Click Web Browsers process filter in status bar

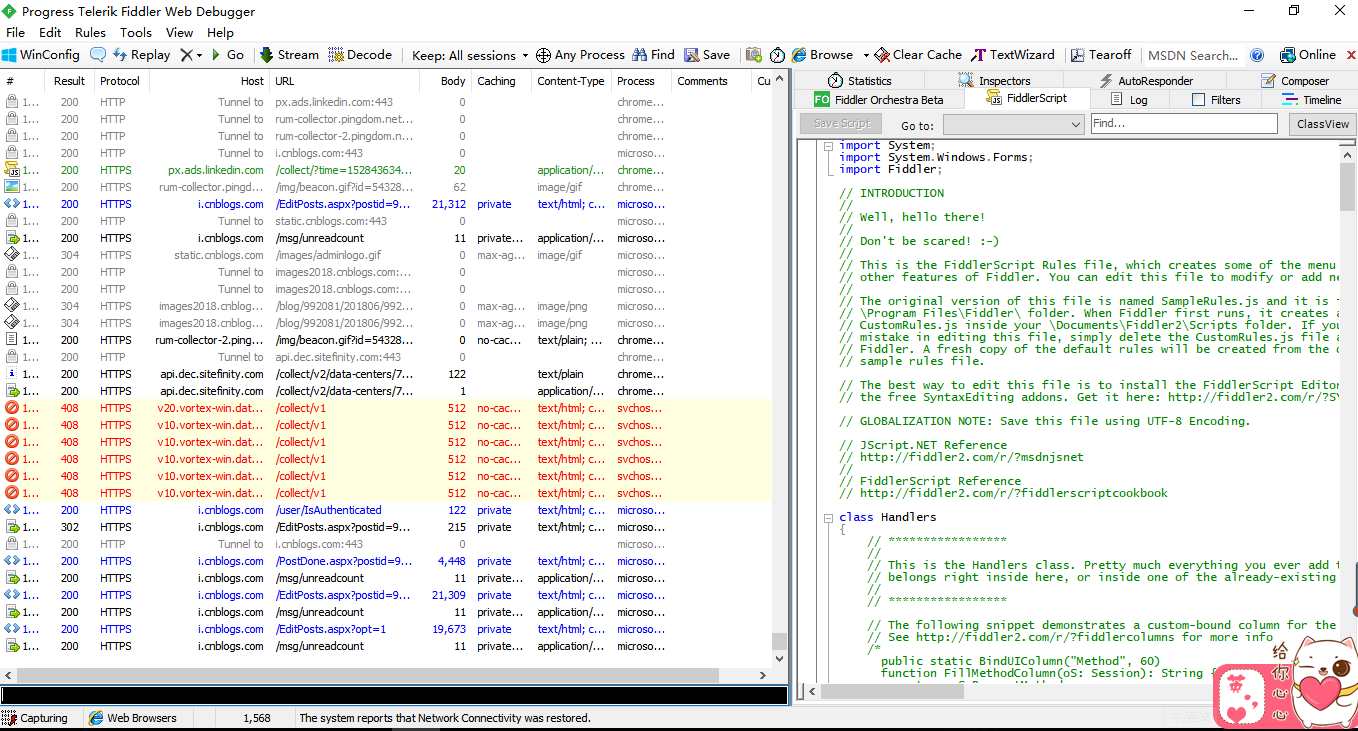(x=133, y=718)
